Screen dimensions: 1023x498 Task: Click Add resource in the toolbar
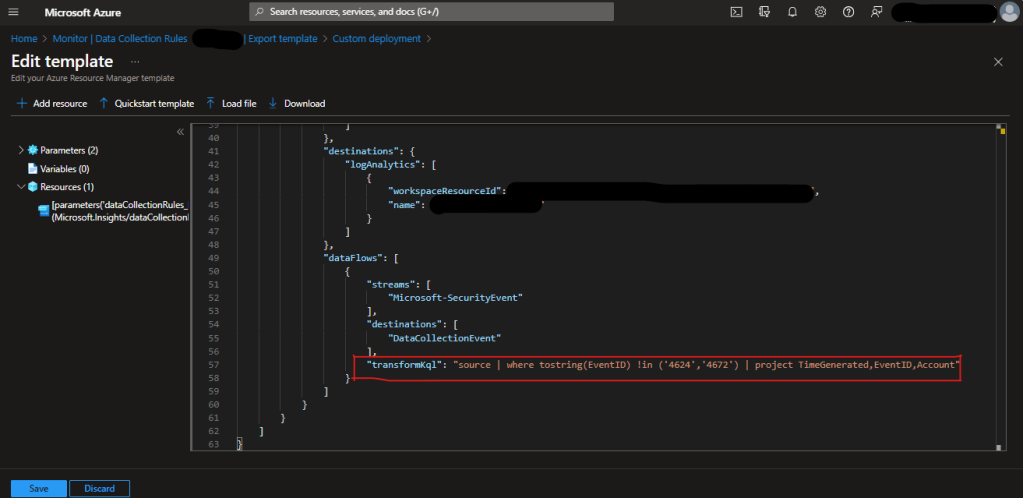[52, 103]
